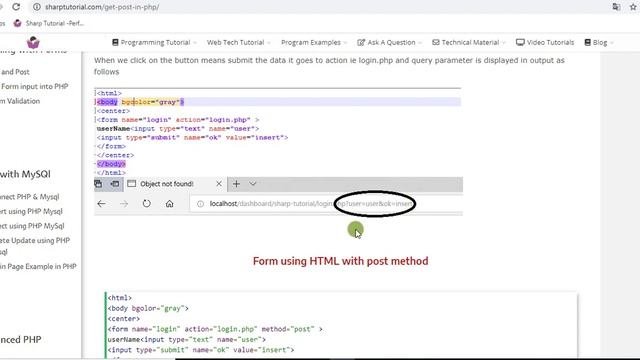Click the book icon beside Blog
The width and height of the screenshot is (640, 360).
[588, 42]
